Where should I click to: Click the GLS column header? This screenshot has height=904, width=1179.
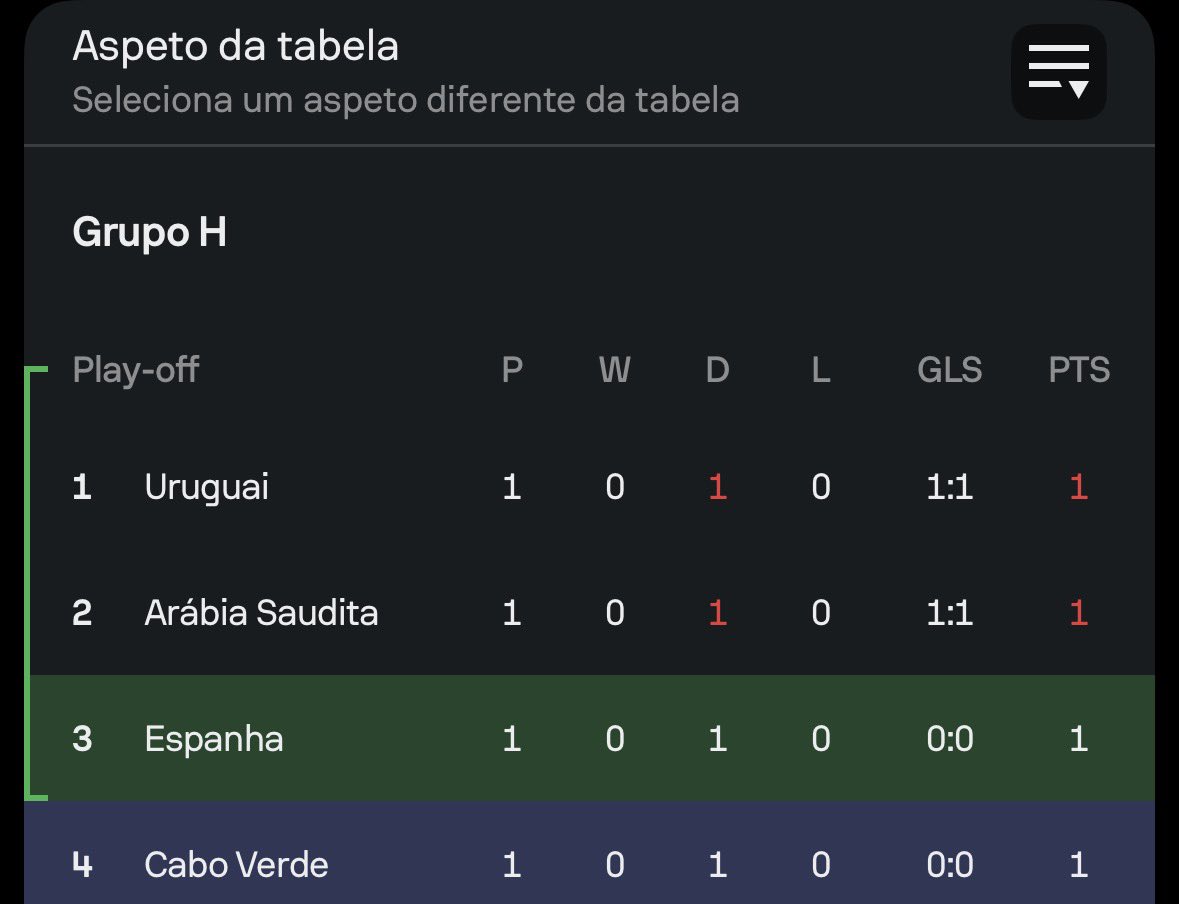tap(950, 369)
